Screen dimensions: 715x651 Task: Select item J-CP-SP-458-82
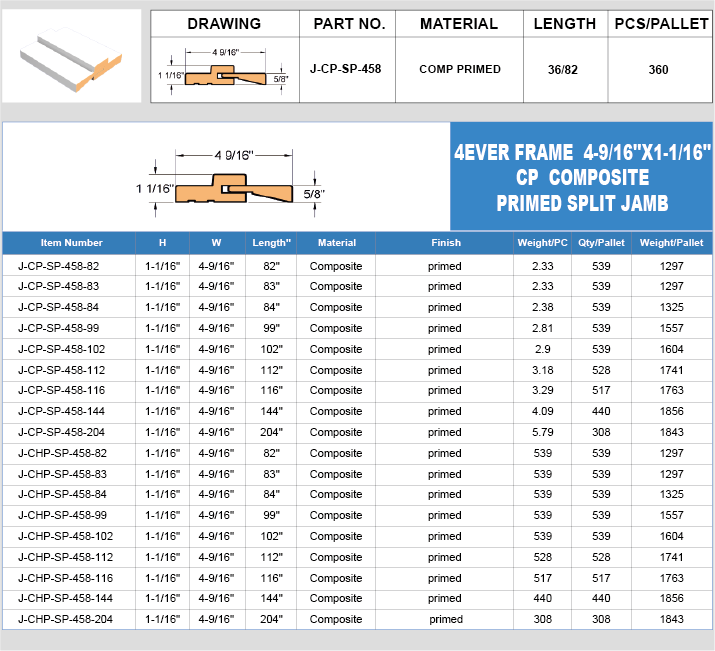58,266
